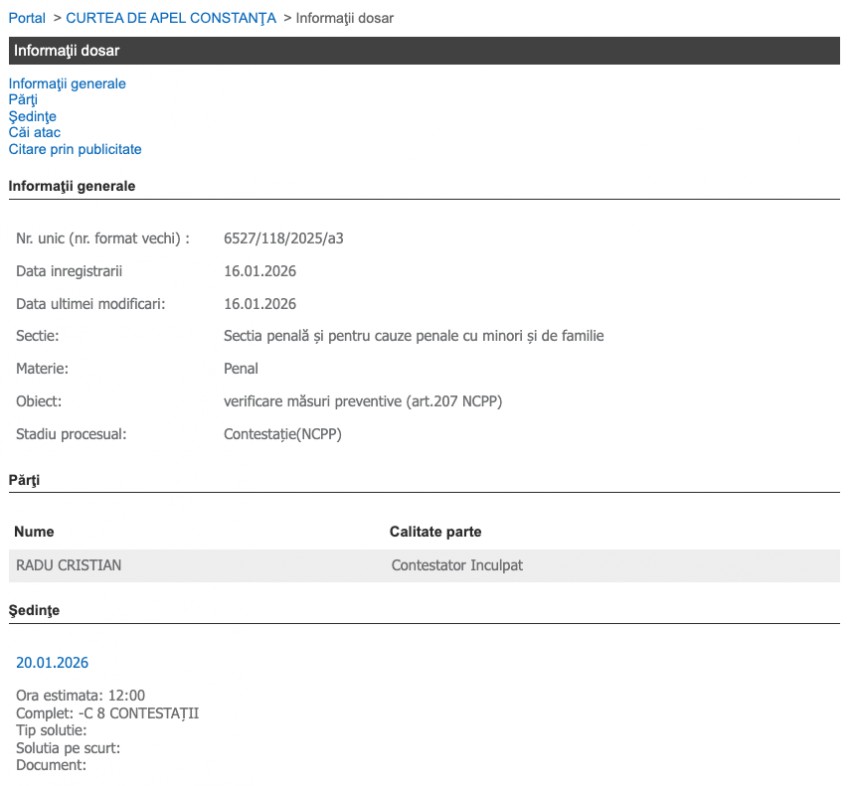Click the Portal breadcrumb link

tap(27, 18)
